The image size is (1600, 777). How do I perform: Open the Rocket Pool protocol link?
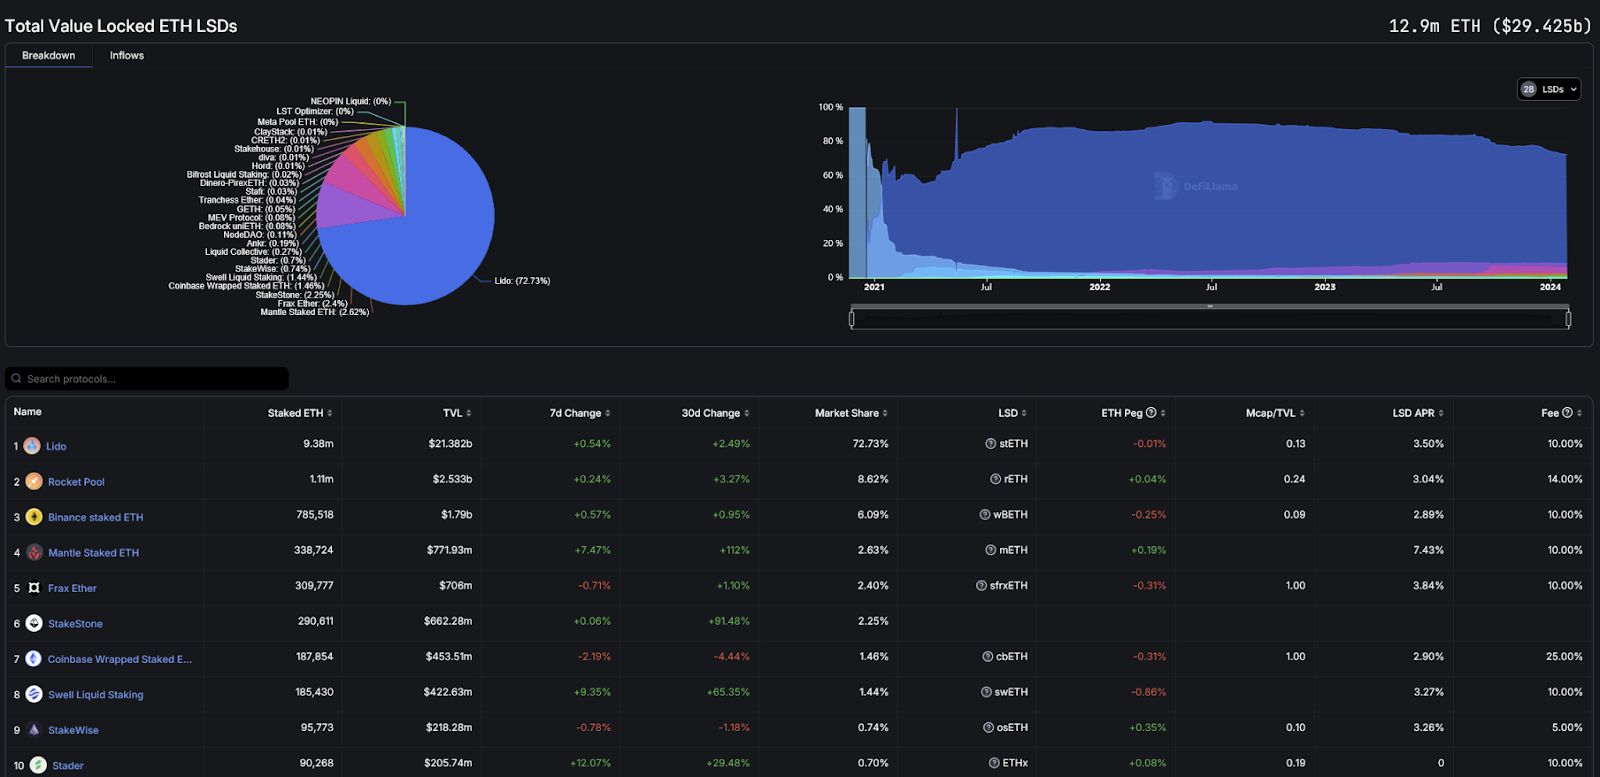pos(76,482)
